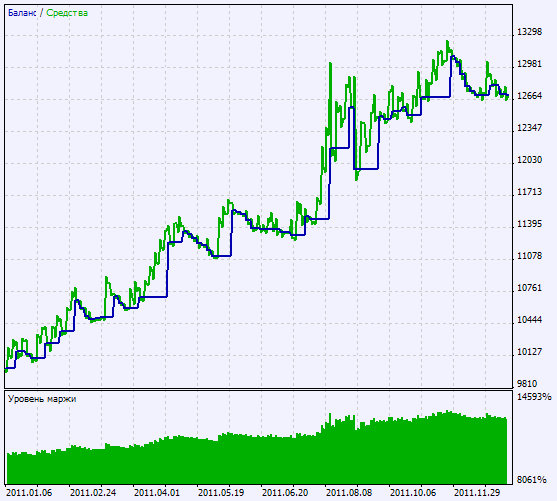The height and width of the screenshot is (501, 557).
Task: Select the 10127 price axis value
Action: pyautogui.click(x=529, y=352)
